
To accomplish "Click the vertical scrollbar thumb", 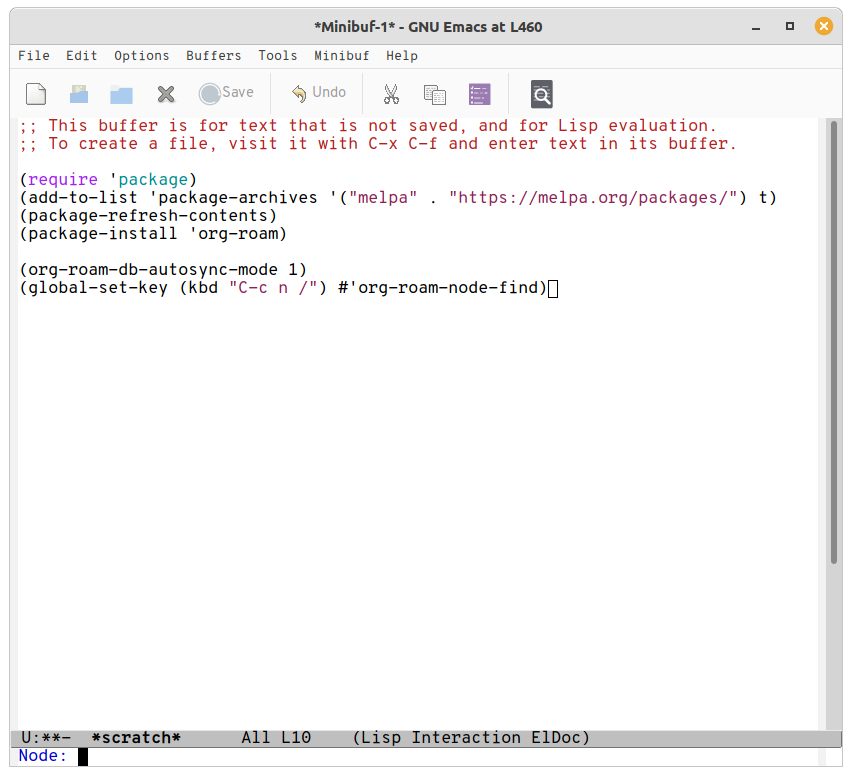I will [834, 342].
